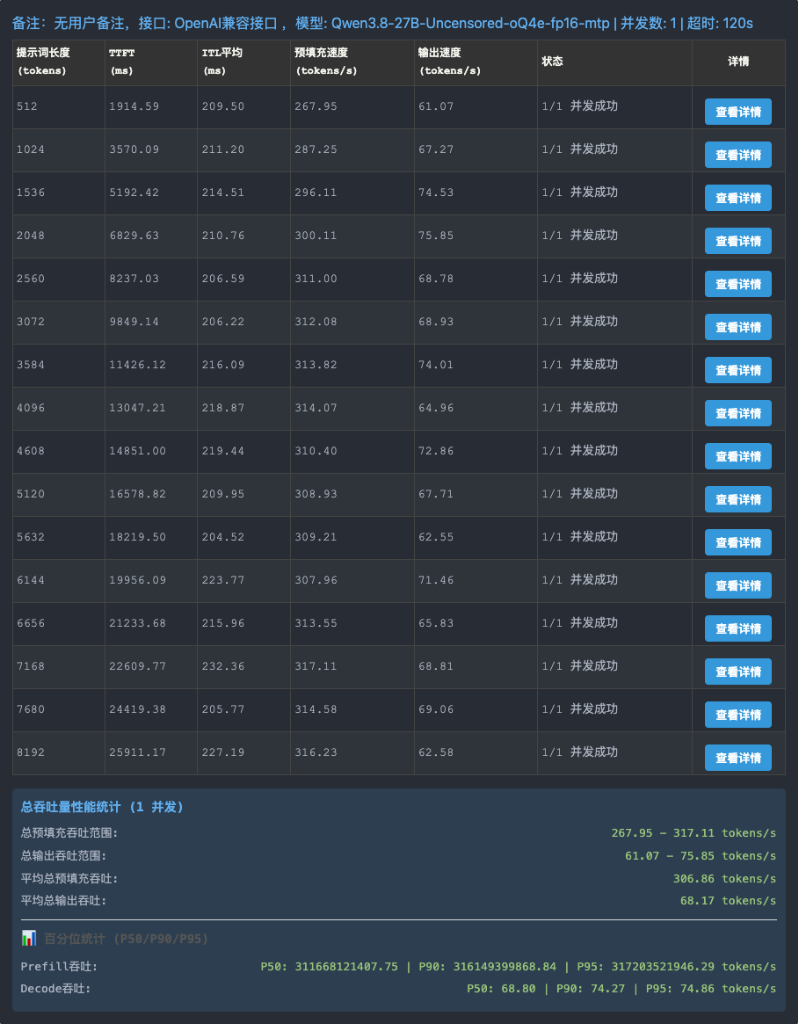Select the ITL value 232.36
This screenshot has height=1024, width=798.
(223, 667)
